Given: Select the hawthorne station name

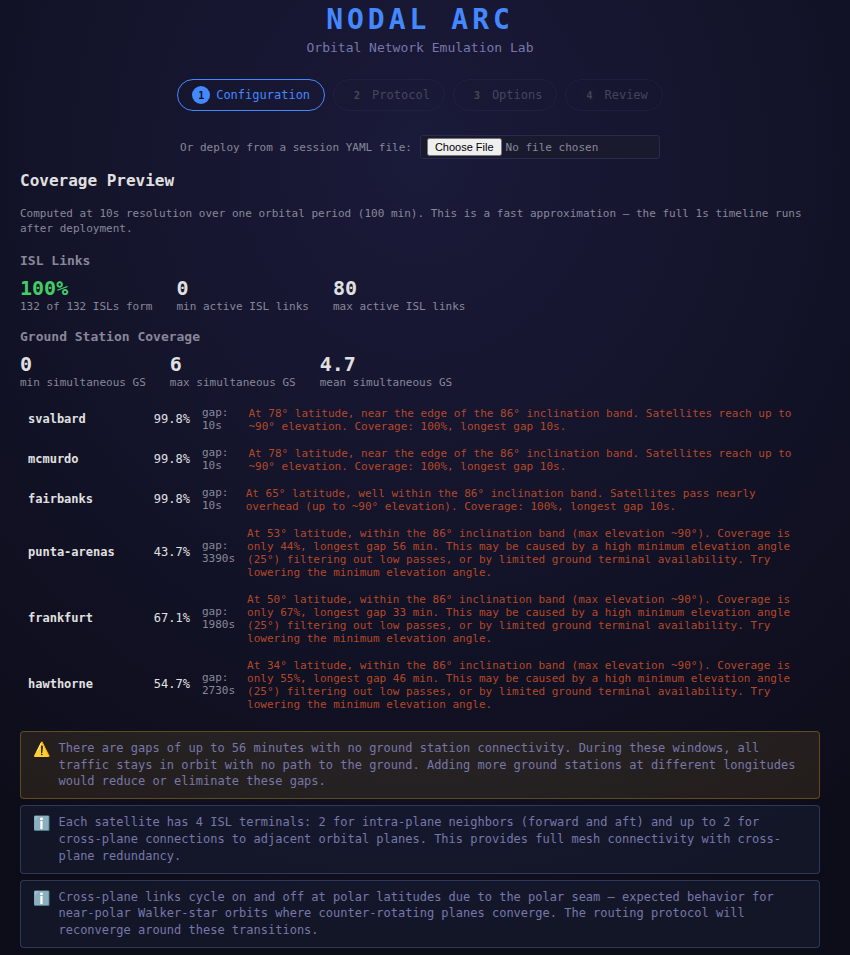Looking at the screenshot, I should (x=60, y=684).
